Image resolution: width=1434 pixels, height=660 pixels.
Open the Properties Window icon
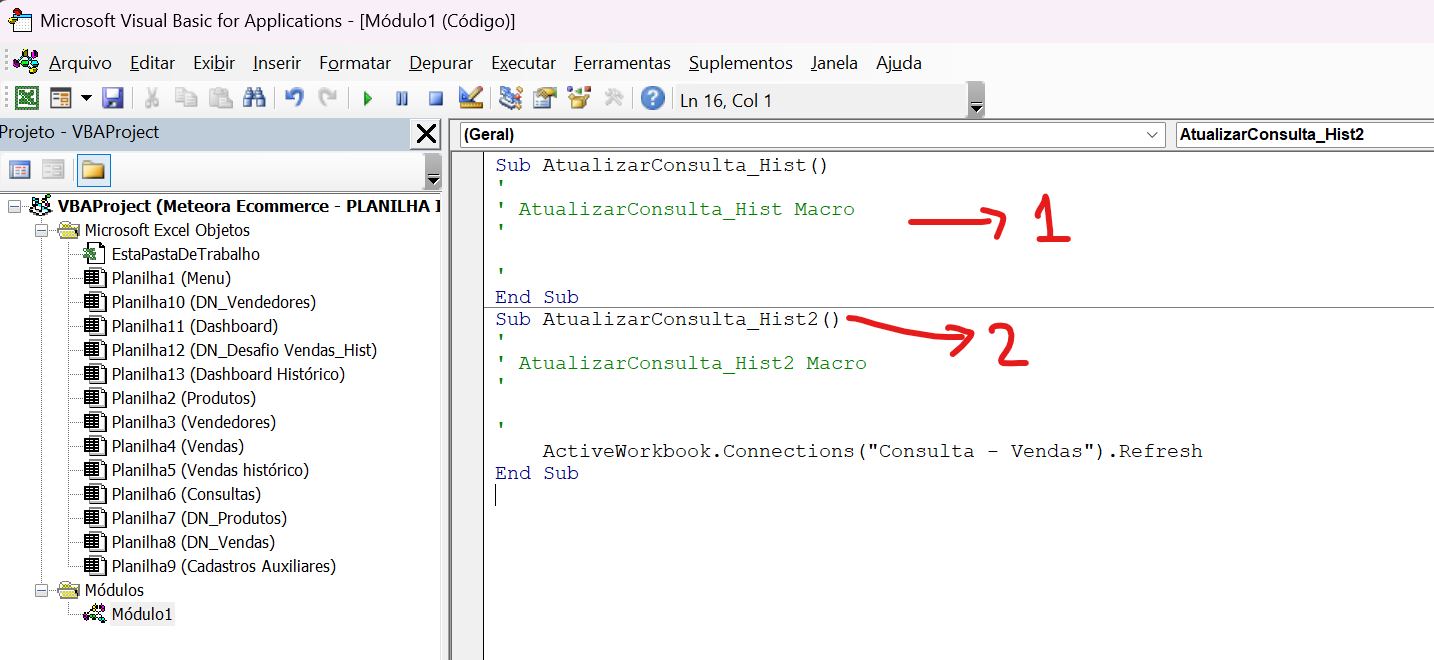pyautogui.click(x=545, y=99)
